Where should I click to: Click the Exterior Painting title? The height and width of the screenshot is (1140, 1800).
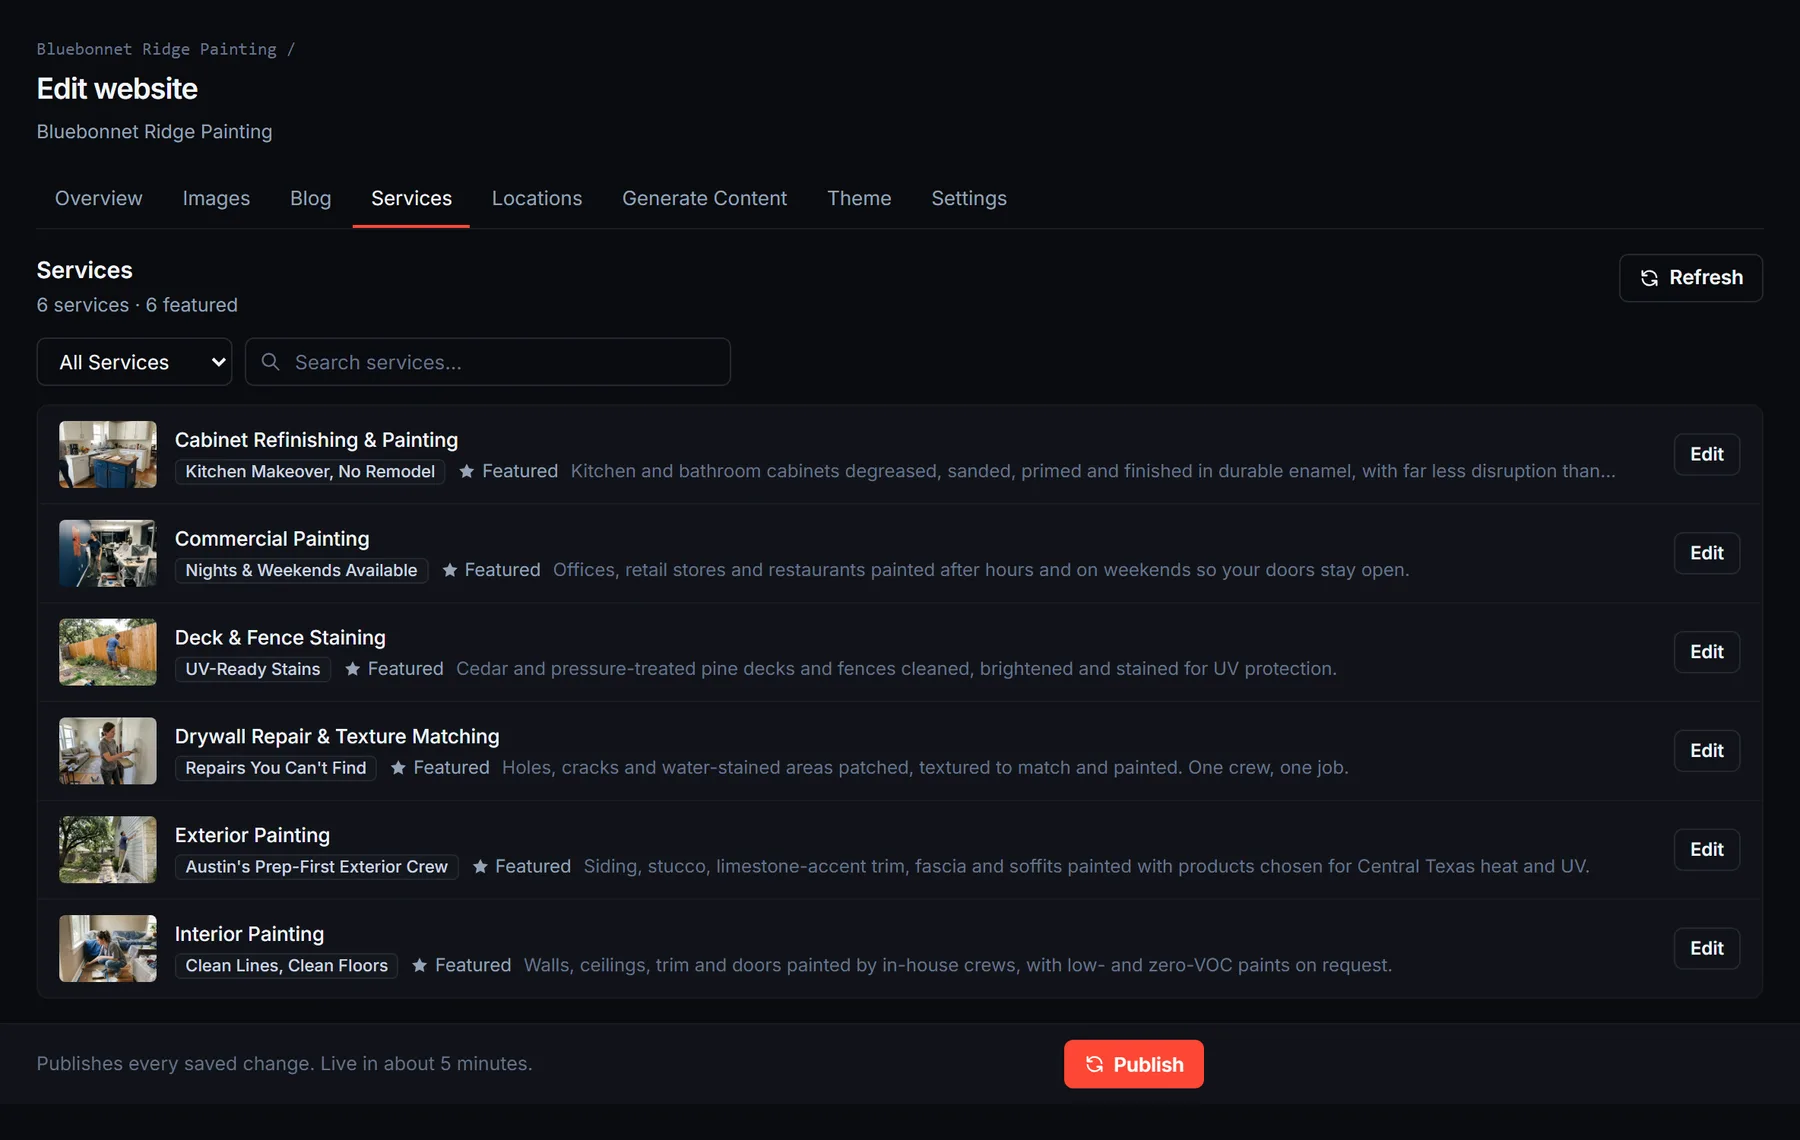point(252,835)
